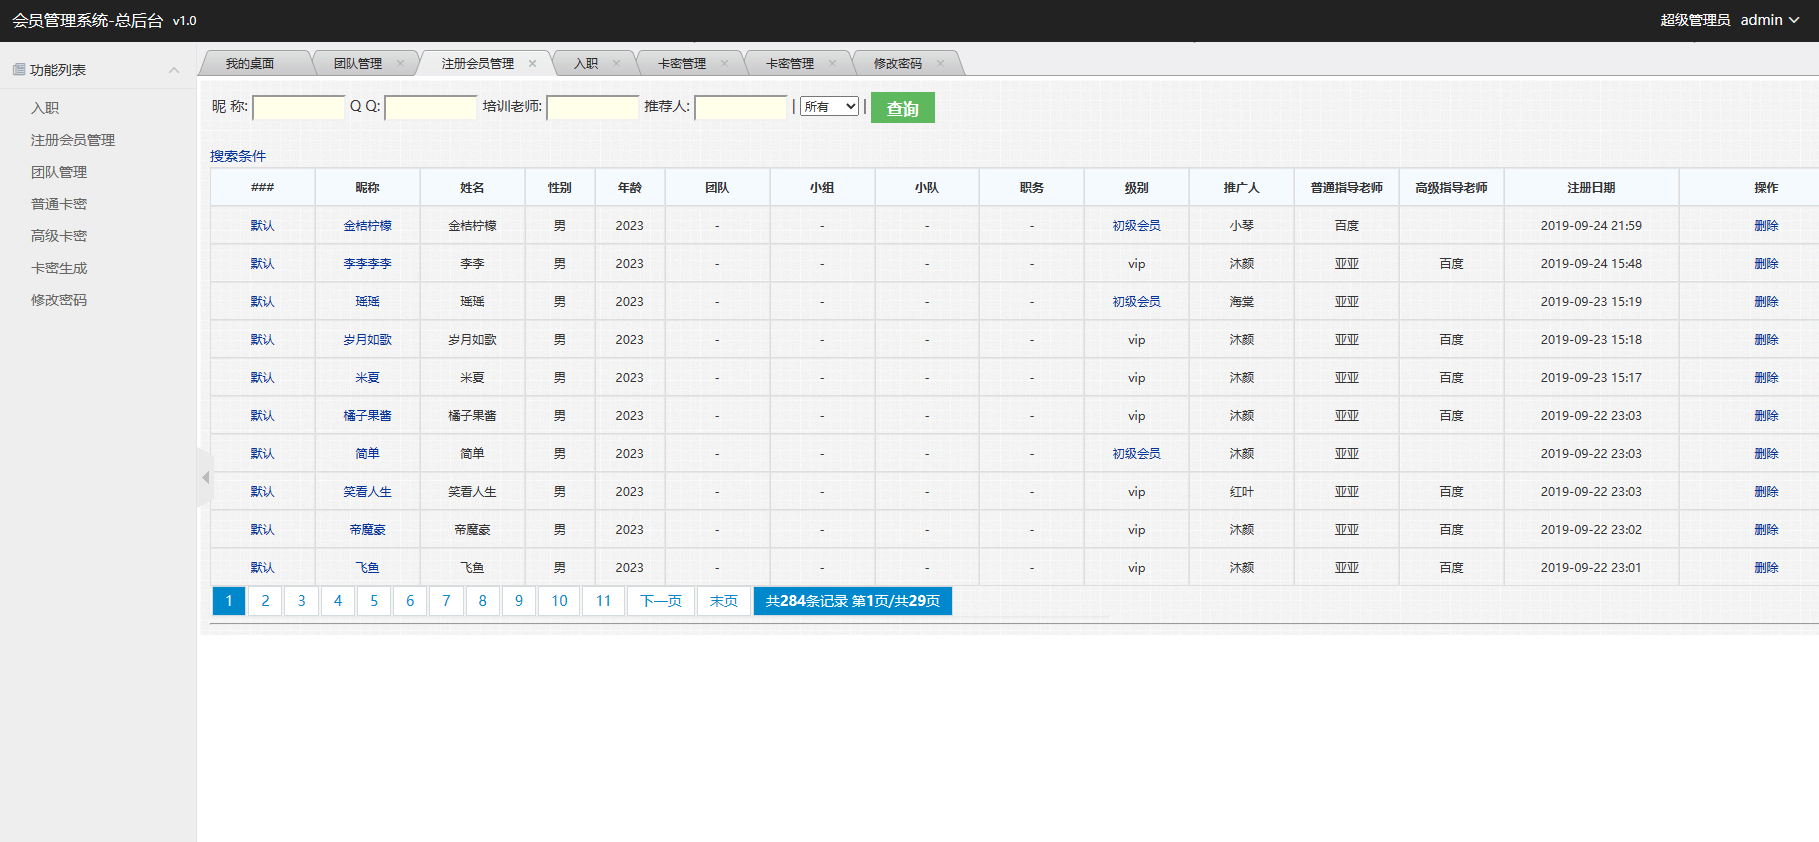
Task: Focus the 昵称 input field
Action: coord(299,107)
